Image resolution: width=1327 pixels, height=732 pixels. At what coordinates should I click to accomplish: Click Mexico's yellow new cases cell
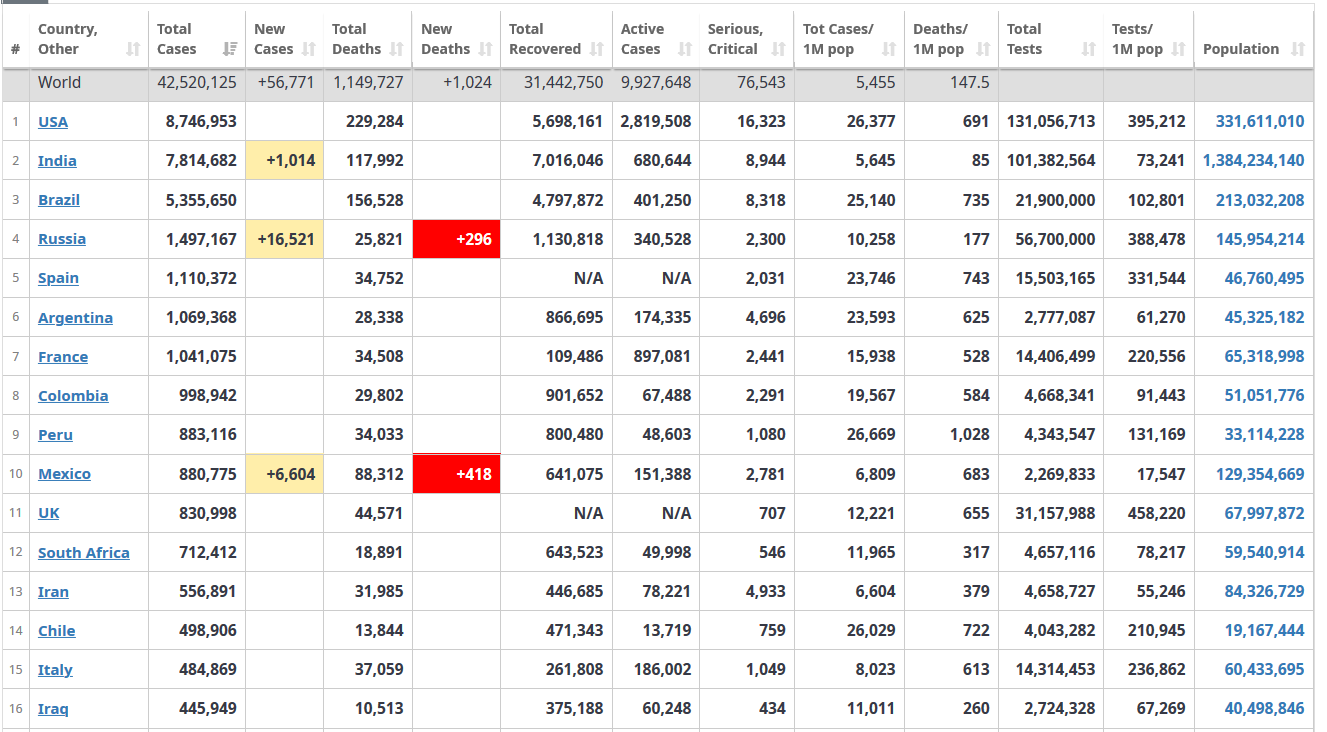(285, 474)
